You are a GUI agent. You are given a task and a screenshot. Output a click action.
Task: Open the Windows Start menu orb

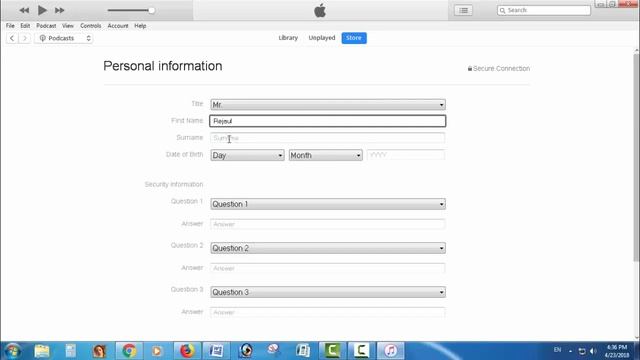[12, 351]
